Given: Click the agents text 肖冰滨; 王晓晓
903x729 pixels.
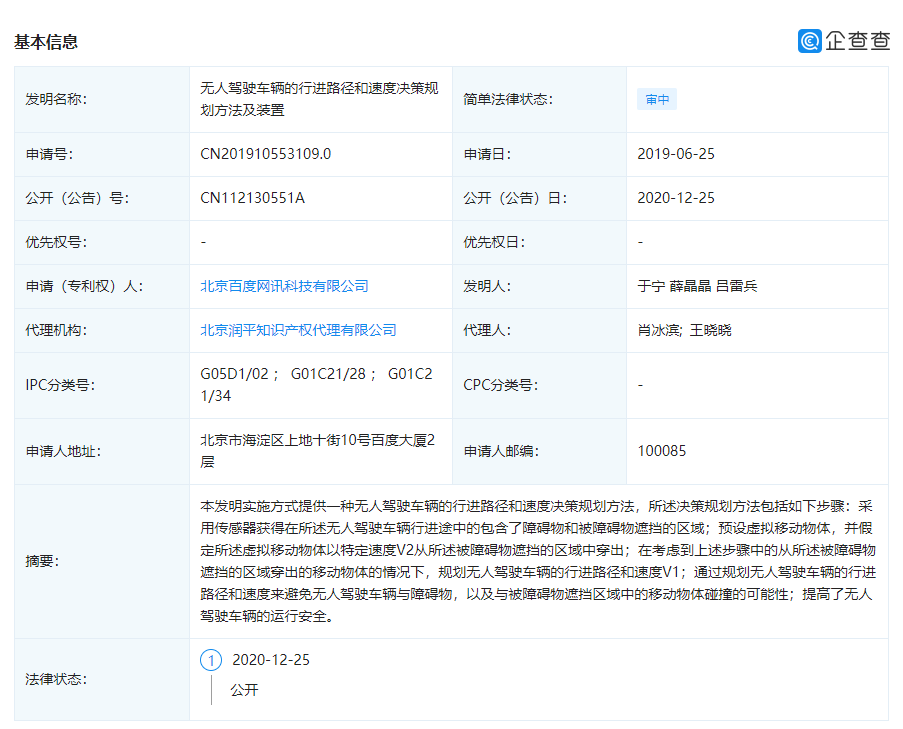Looking at the screenshot, I should point(684,330).
